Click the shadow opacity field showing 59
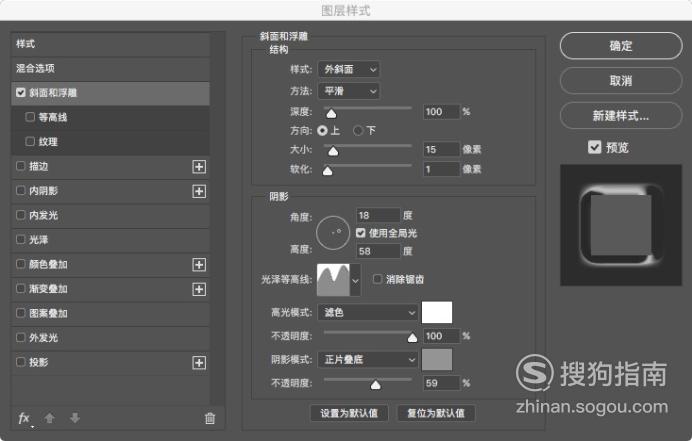The image size is (692, 441). click(441, 383)
